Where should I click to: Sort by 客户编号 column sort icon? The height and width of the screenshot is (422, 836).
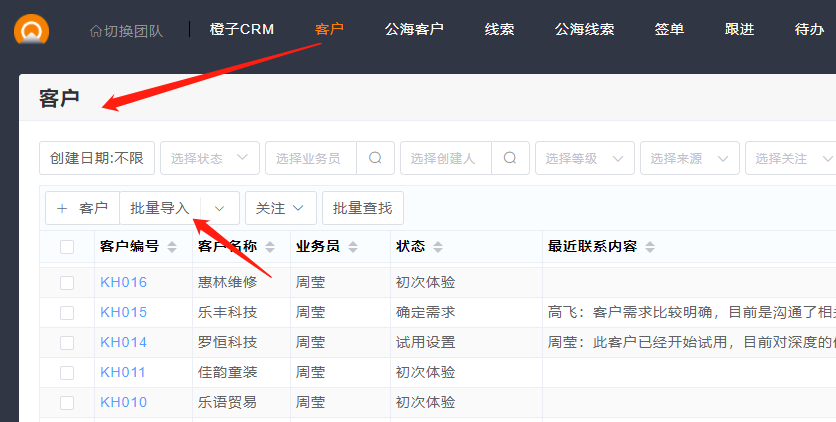172,247
